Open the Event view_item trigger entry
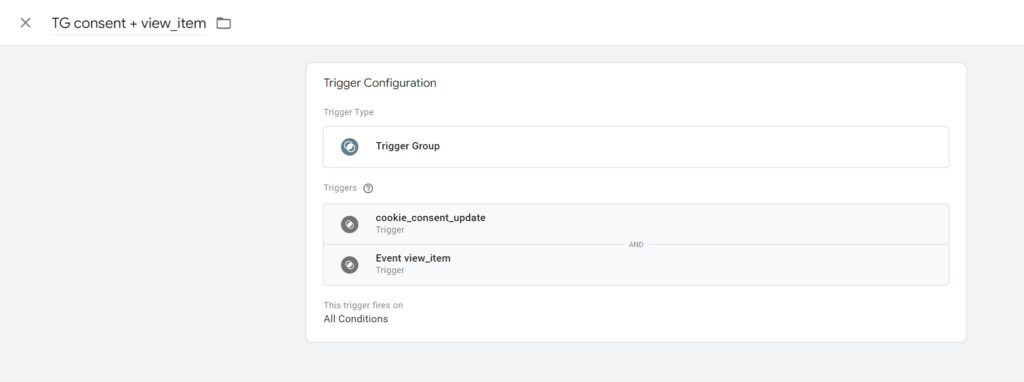The height and width of the screenshot is (382, 1024). pos(636,265)
